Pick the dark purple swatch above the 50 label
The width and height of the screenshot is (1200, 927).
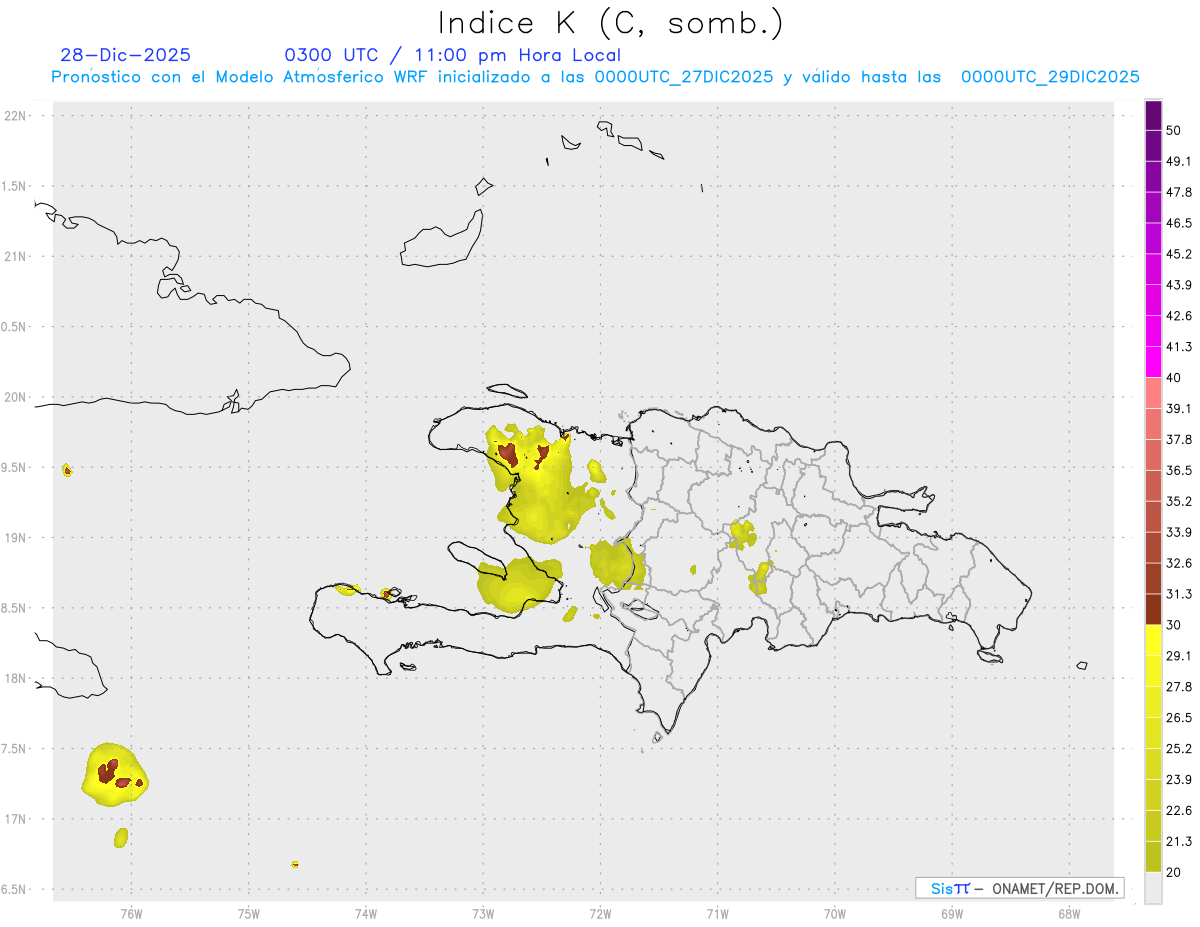point(1153,115)
